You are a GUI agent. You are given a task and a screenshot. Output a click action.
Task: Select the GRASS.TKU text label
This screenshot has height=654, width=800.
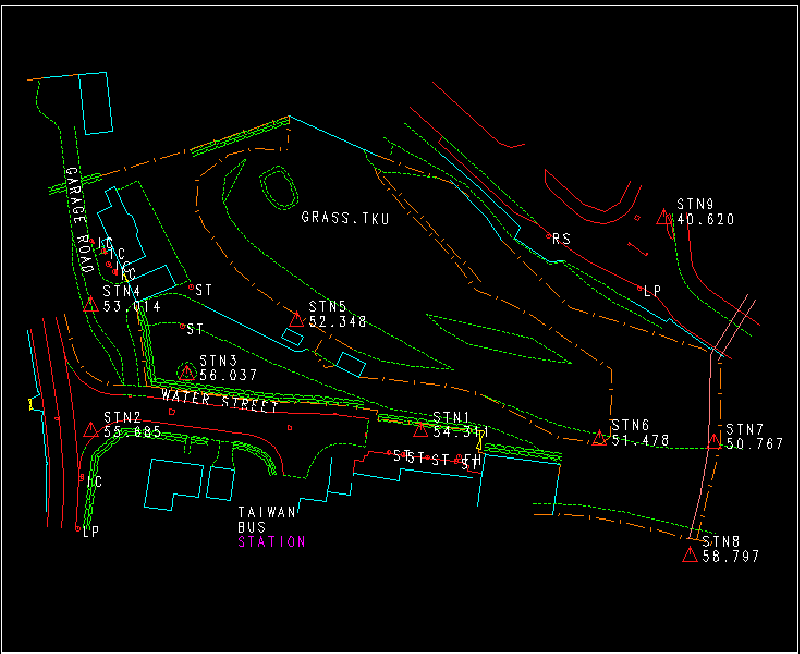point(345,217)
